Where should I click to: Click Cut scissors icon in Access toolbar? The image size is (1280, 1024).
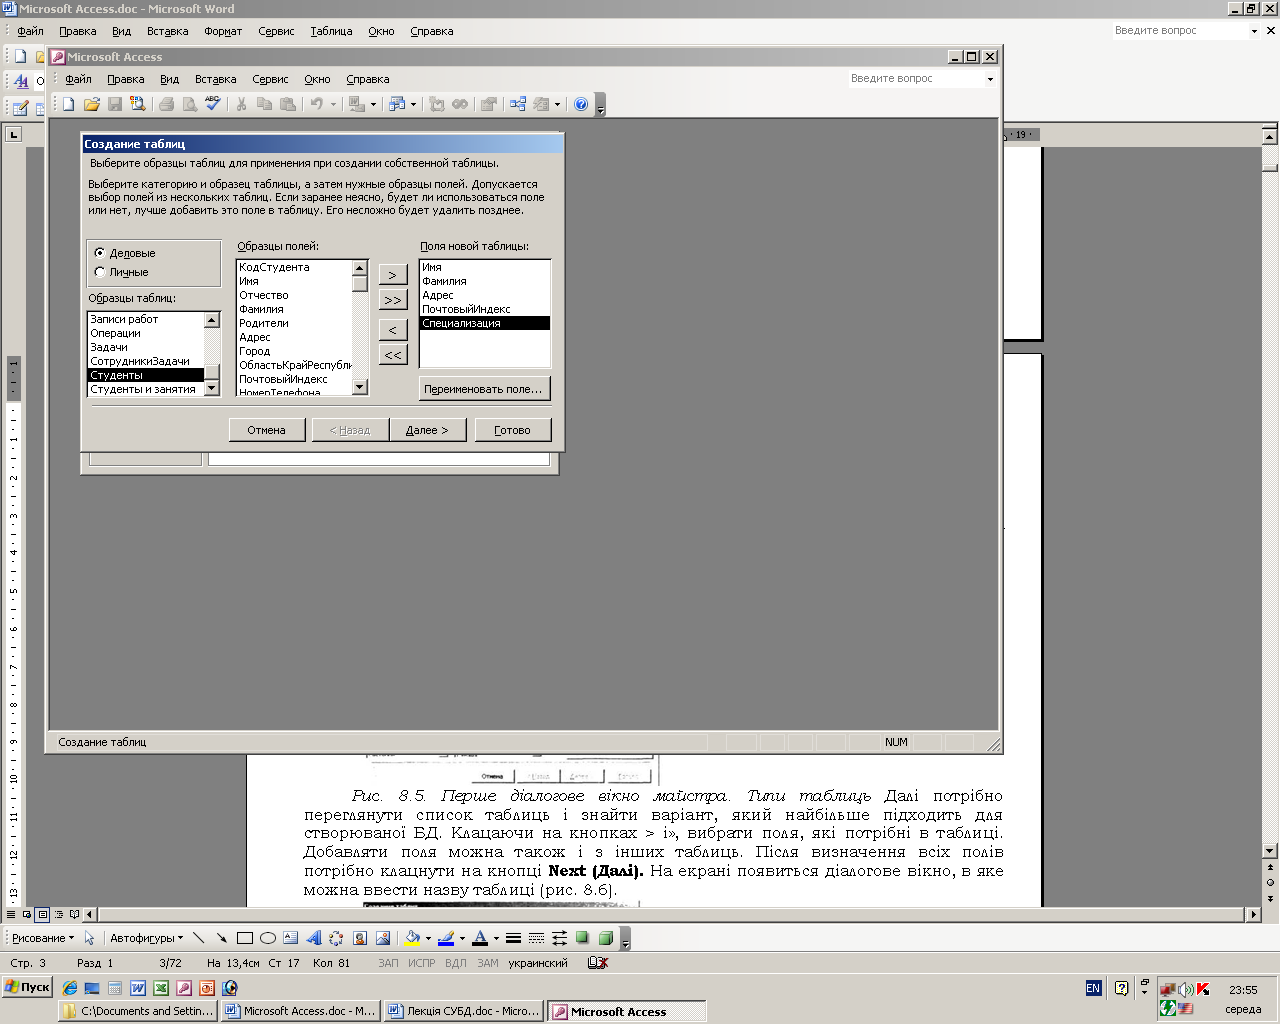click(241, 104)
